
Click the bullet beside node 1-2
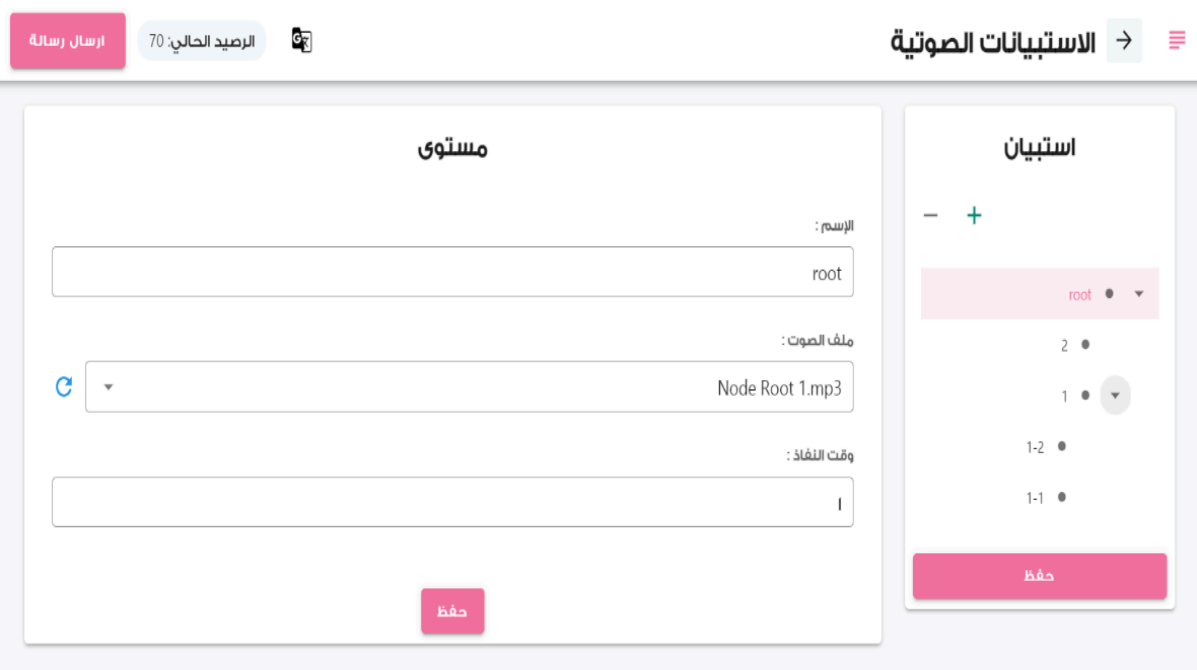[1061, 446]
